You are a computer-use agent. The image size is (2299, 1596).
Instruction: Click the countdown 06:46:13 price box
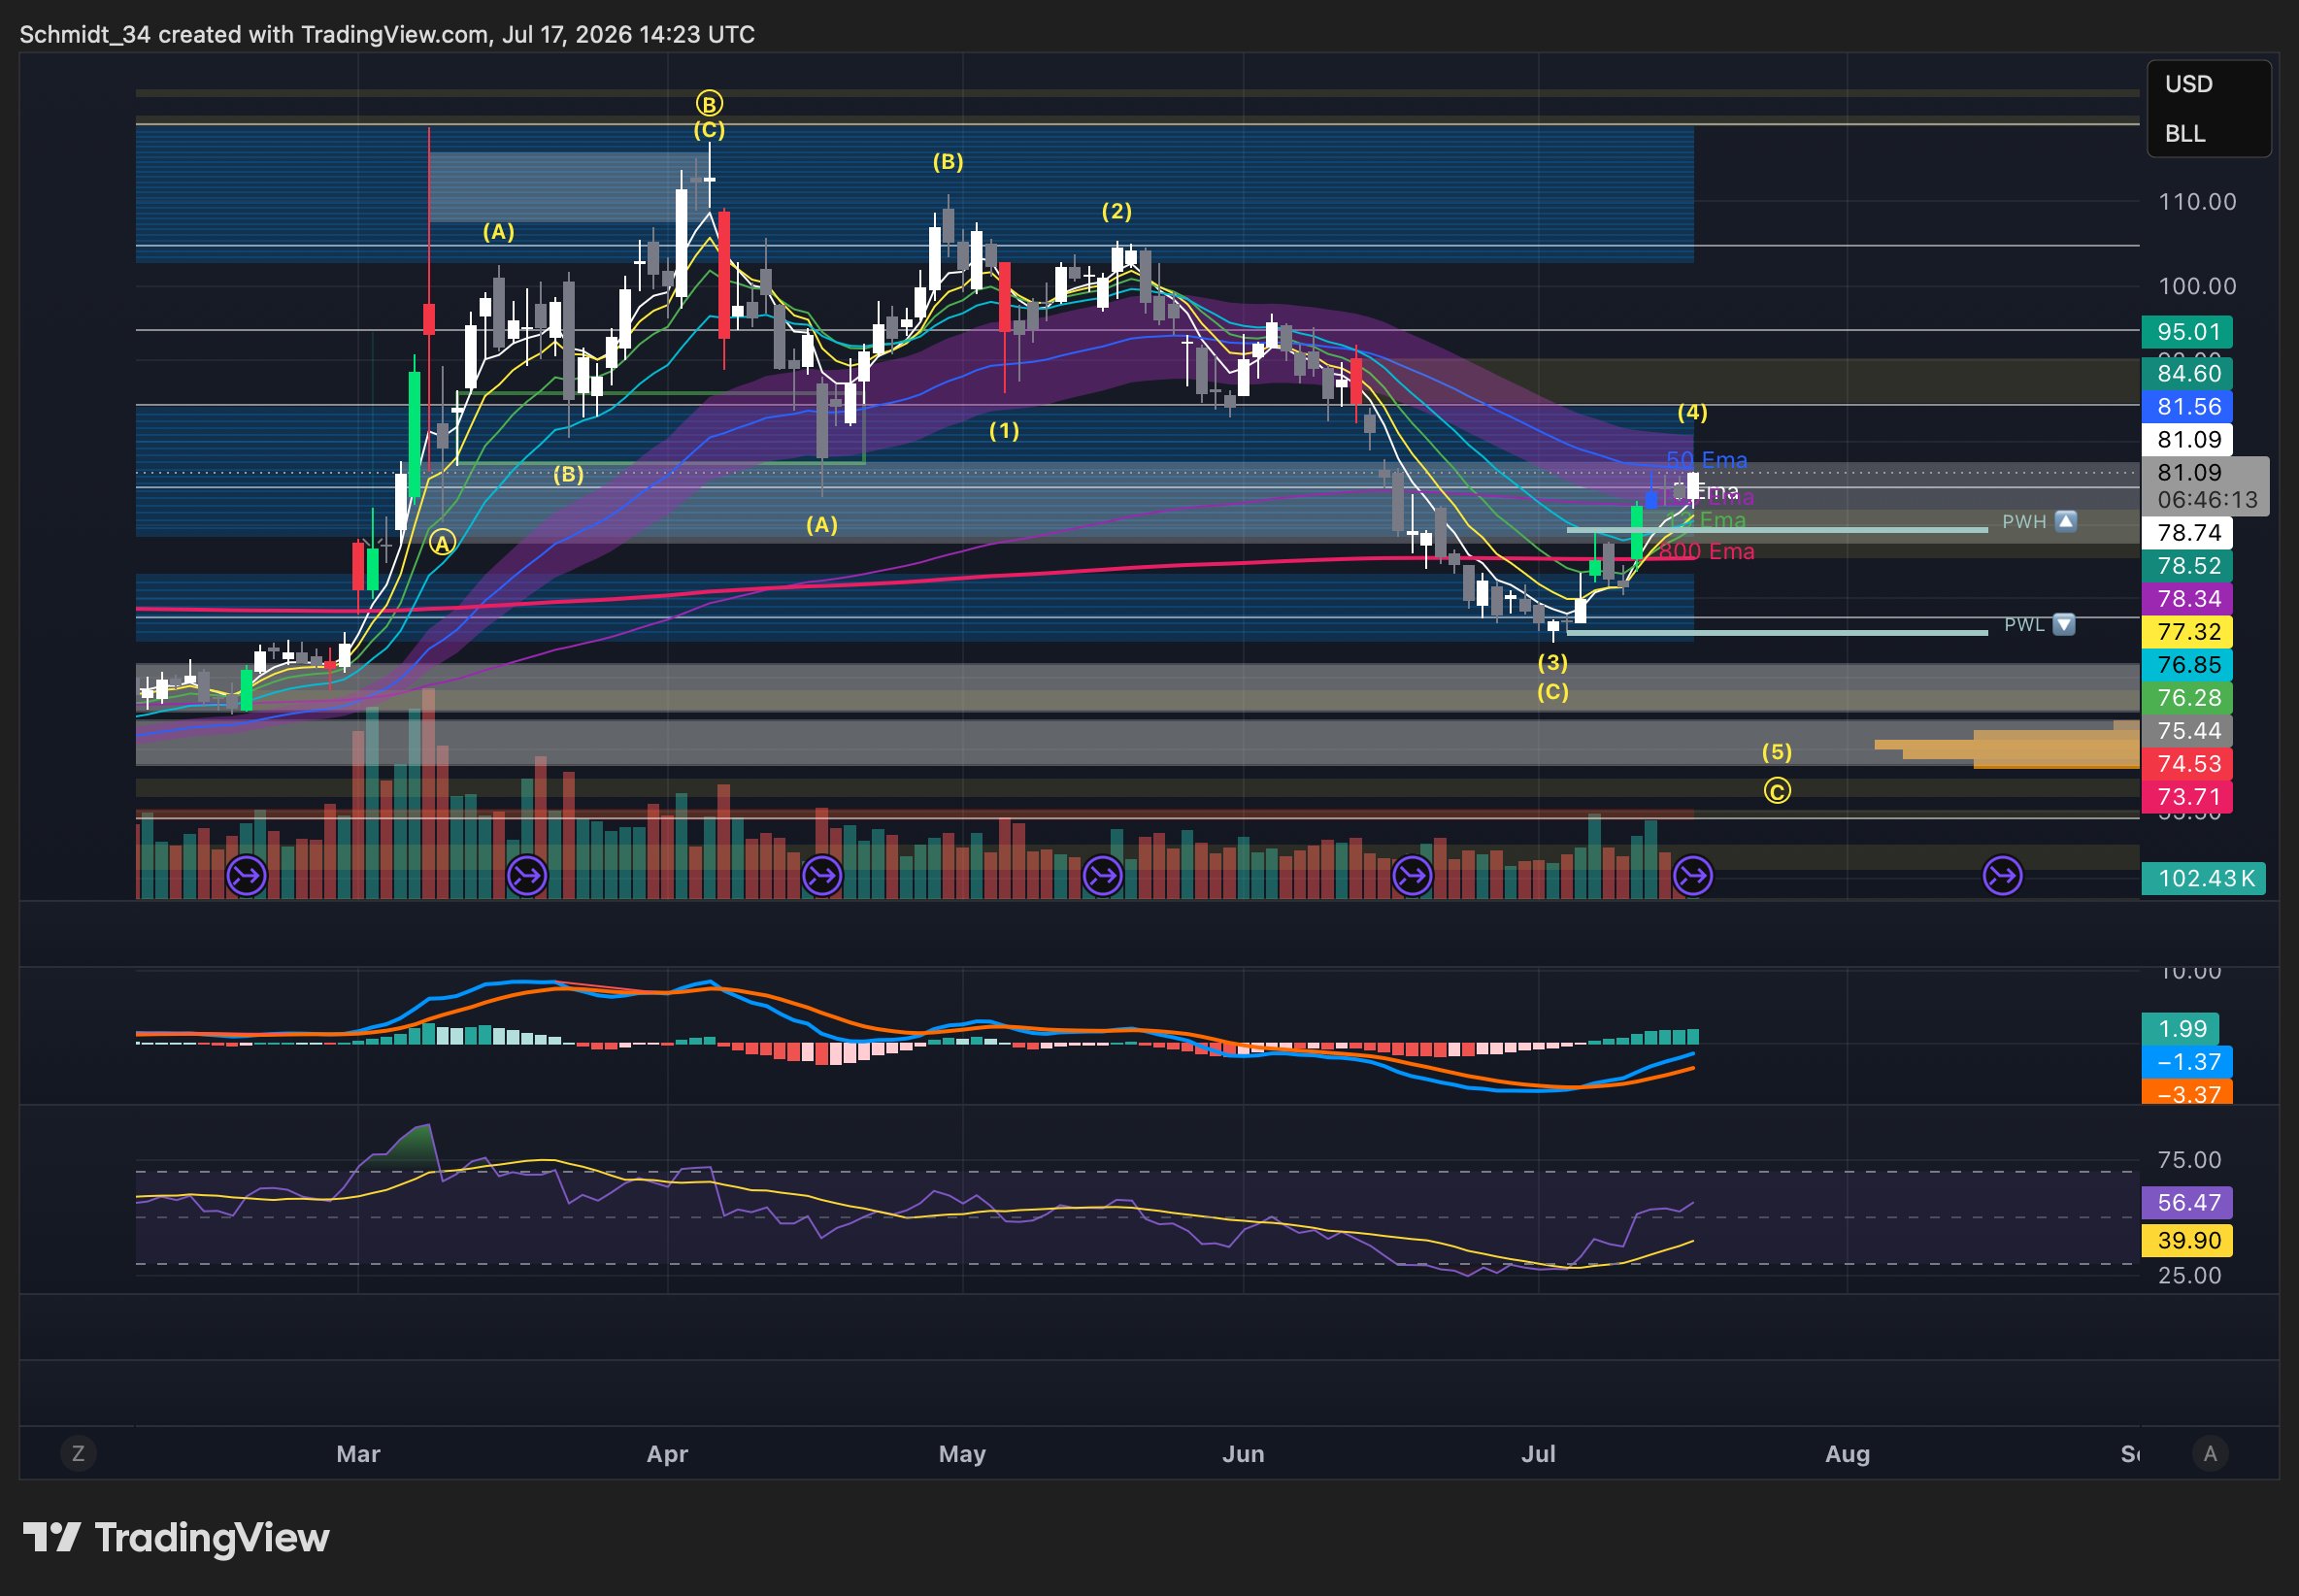point(2205,486)
